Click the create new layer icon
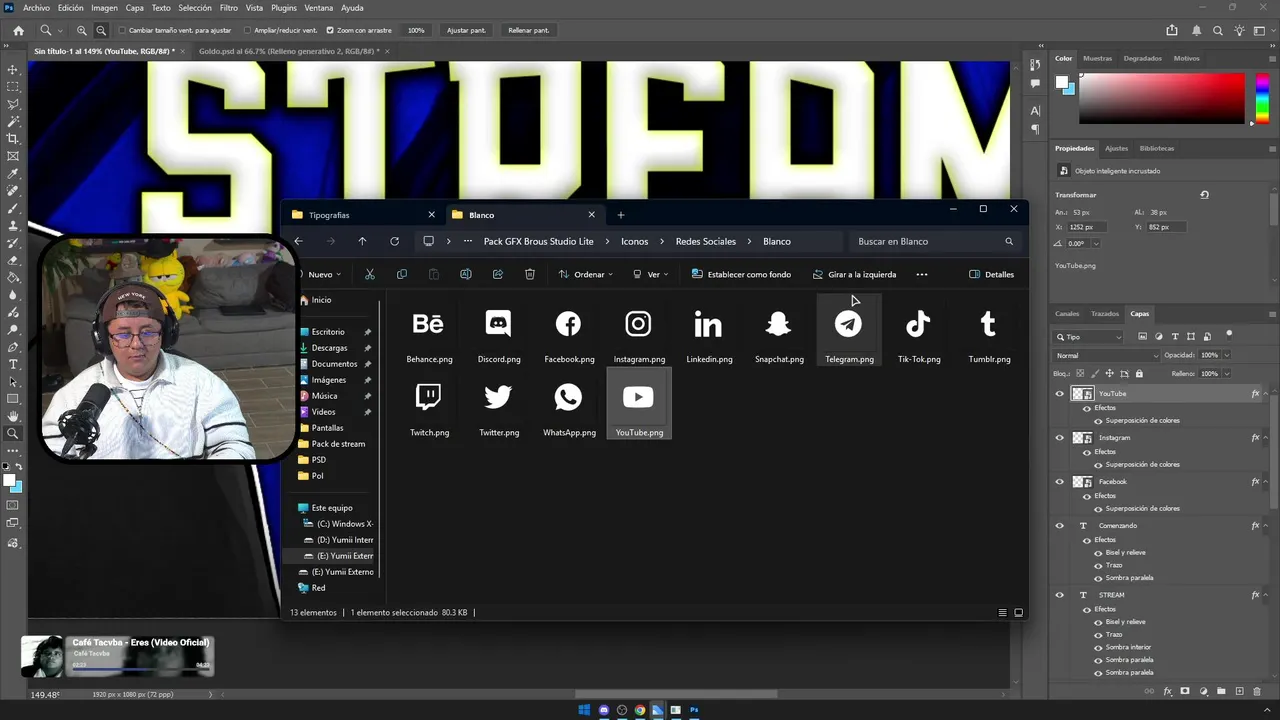This screenshot has width=1280, height=720. 1239,691
